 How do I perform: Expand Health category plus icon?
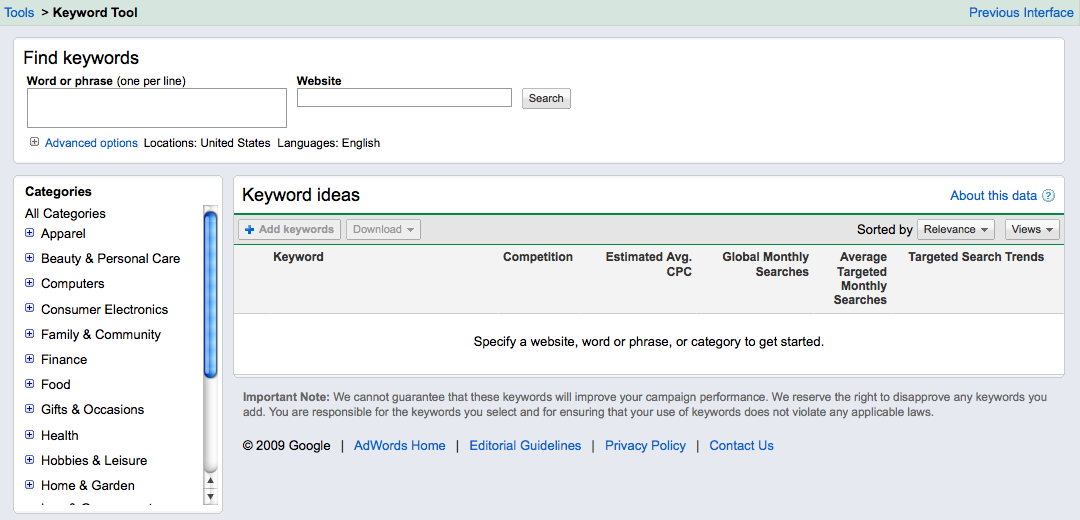coord(30,435)
